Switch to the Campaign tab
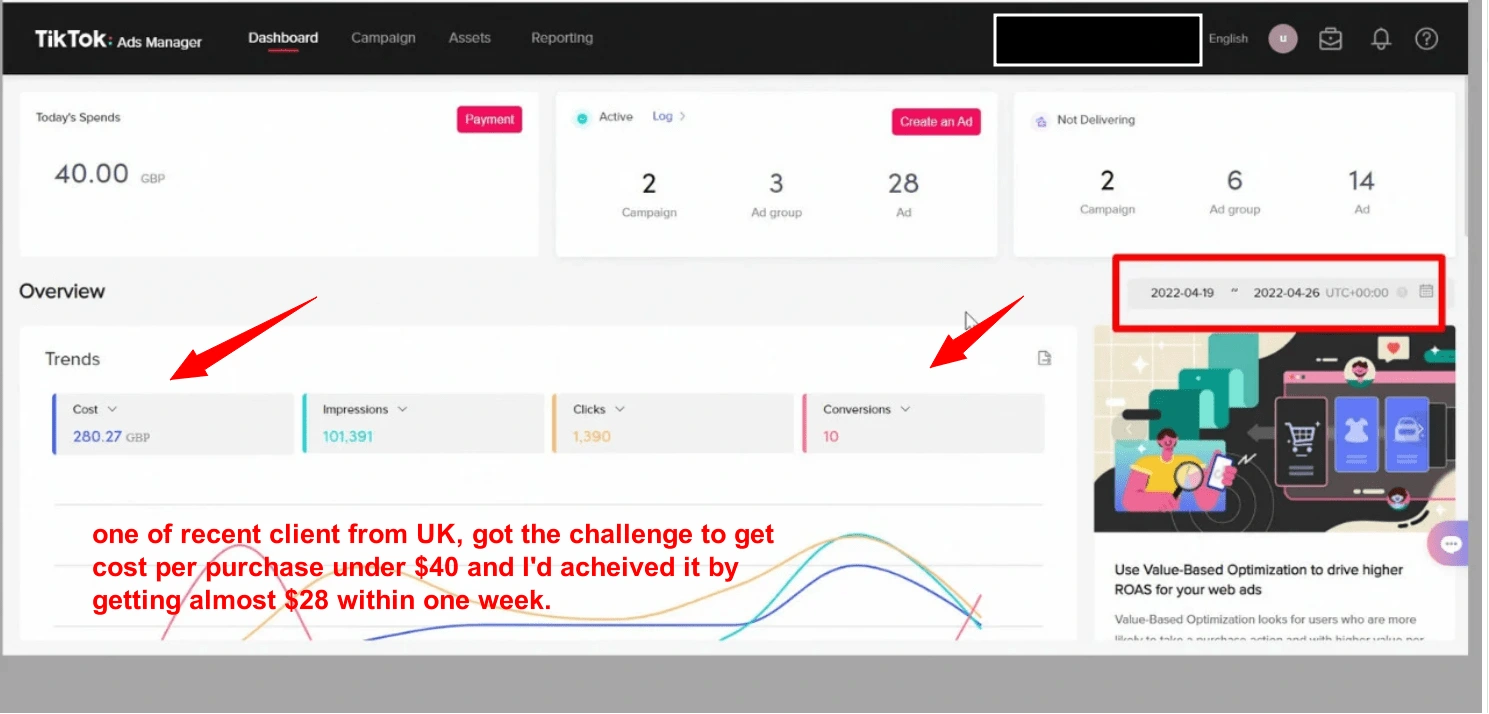This screenshot has height=714, width=1489. (x=383, y=38)
